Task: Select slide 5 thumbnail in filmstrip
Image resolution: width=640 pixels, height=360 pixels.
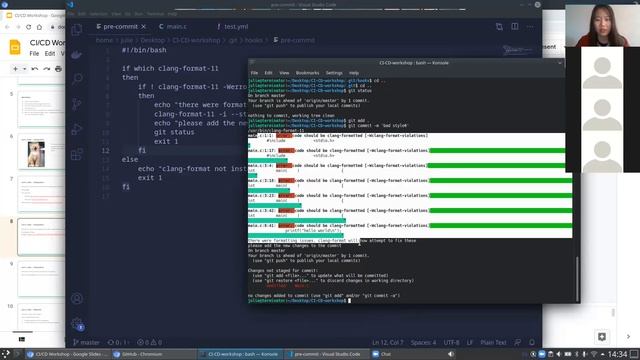Action: click(41, 109)
